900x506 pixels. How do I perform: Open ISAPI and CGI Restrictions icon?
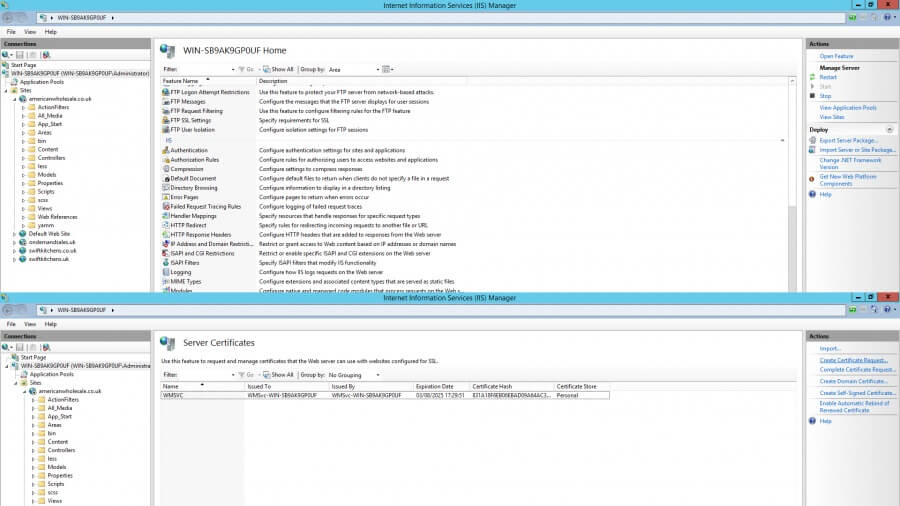(x=166, y=253)
